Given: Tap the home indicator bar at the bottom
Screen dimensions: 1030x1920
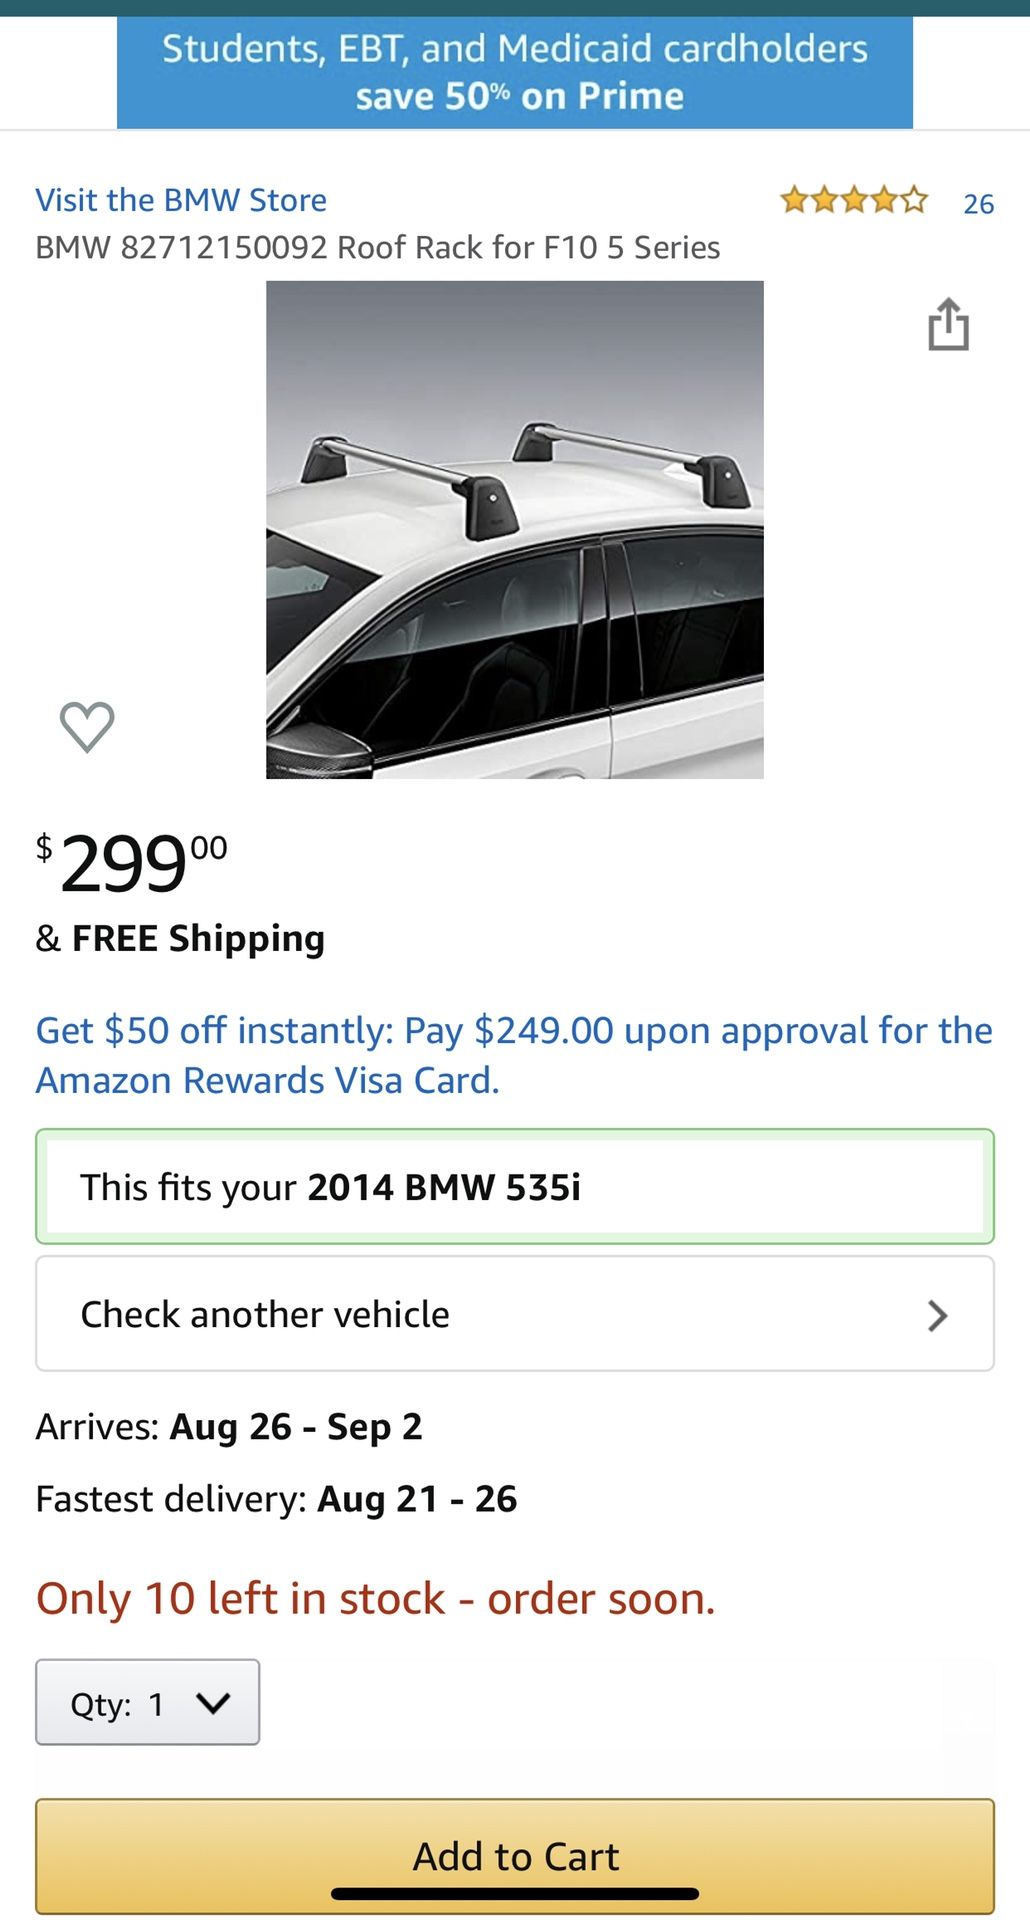Looking at the screenshot, I should [514, 1893].
